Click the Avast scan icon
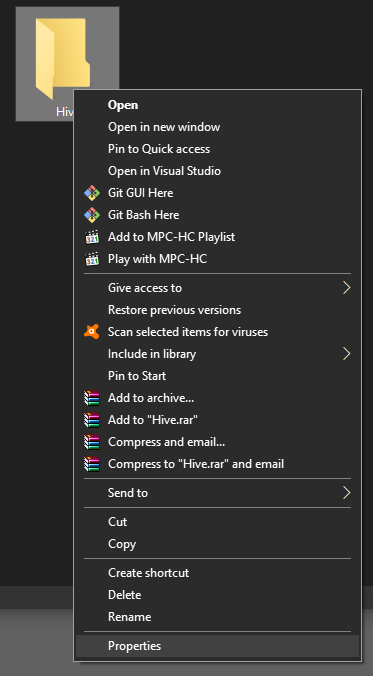Viewport: 373px width, 676px height. click(x=91, y=332)
